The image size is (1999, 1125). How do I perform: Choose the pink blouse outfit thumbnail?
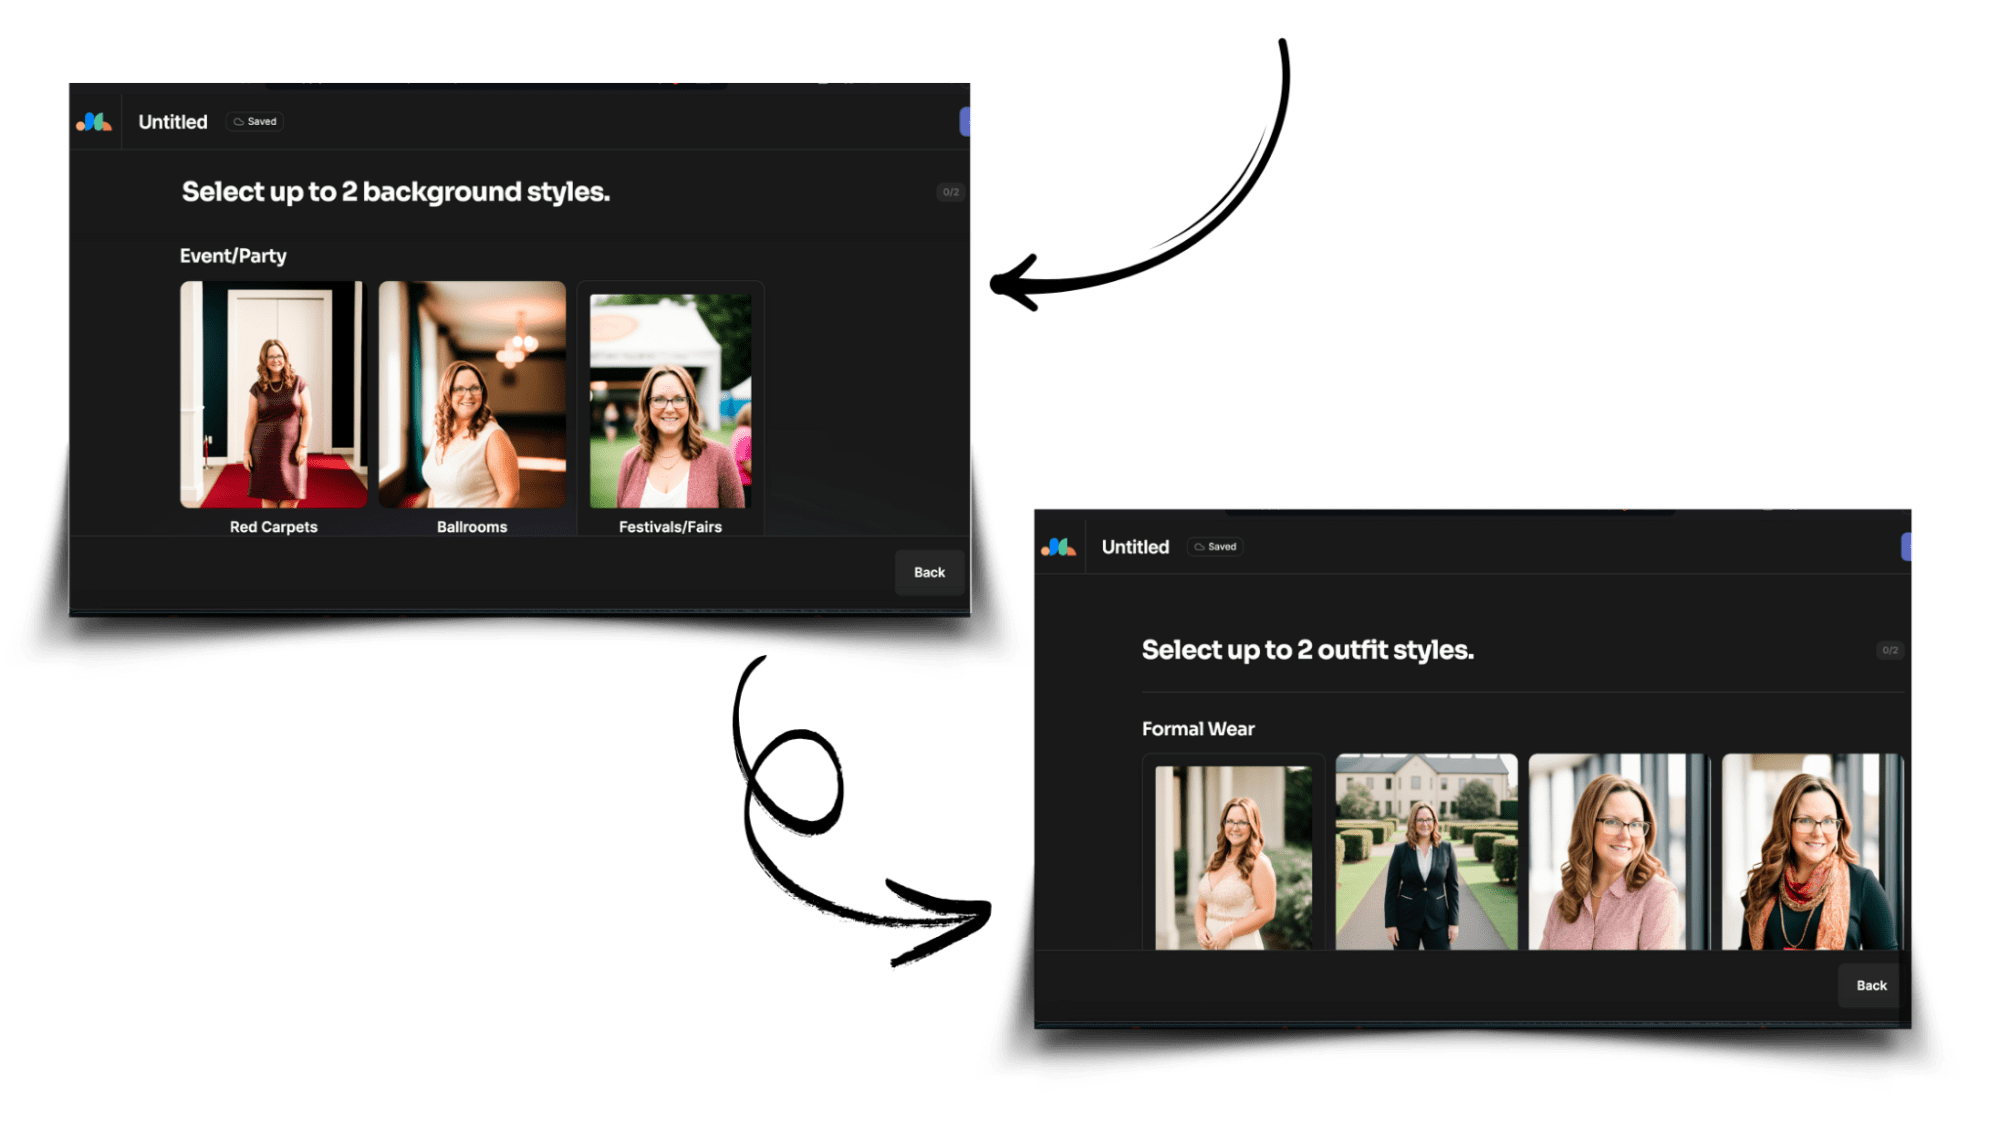(x=1618, y=852)
